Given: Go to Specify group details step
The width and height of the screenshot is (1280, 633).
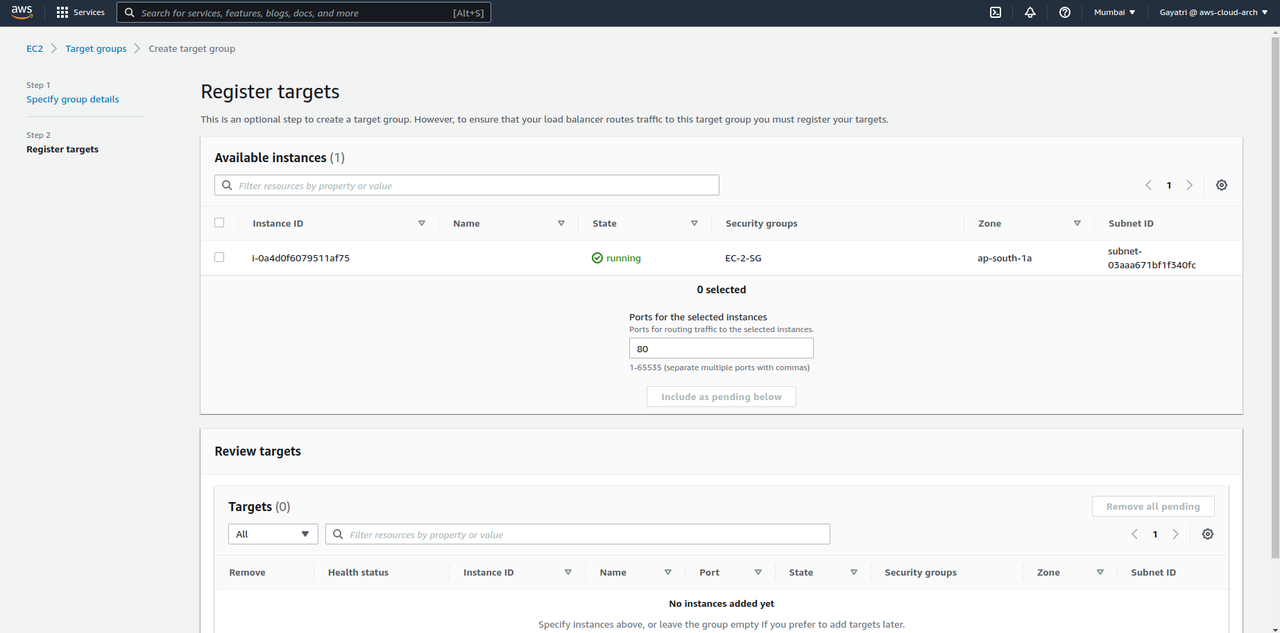Looking at the screenshot, I should pyautogui.click(x=72, y=99).
